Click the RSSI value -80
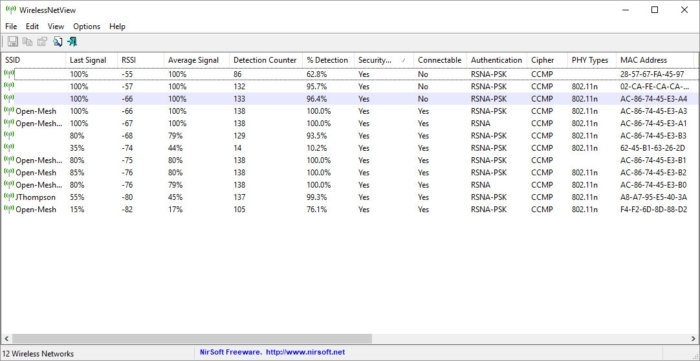The width and height of the screenshot is (700, 361). (127, 197)
